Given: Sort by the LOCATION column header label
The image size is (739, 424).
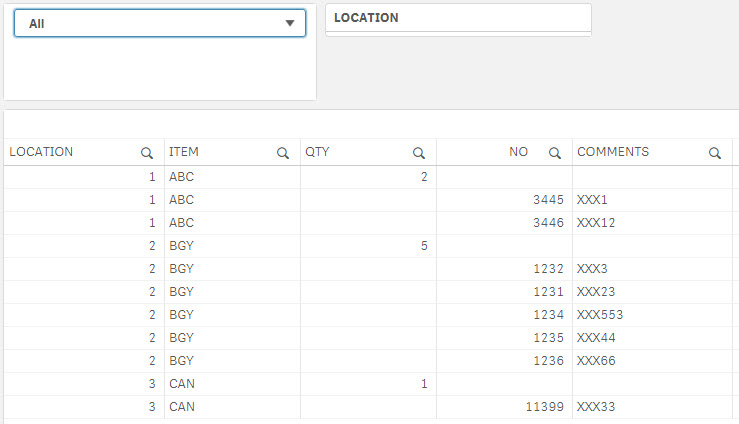Looking at the screenshot, I should pyautogui.click(x=41, y=152).
